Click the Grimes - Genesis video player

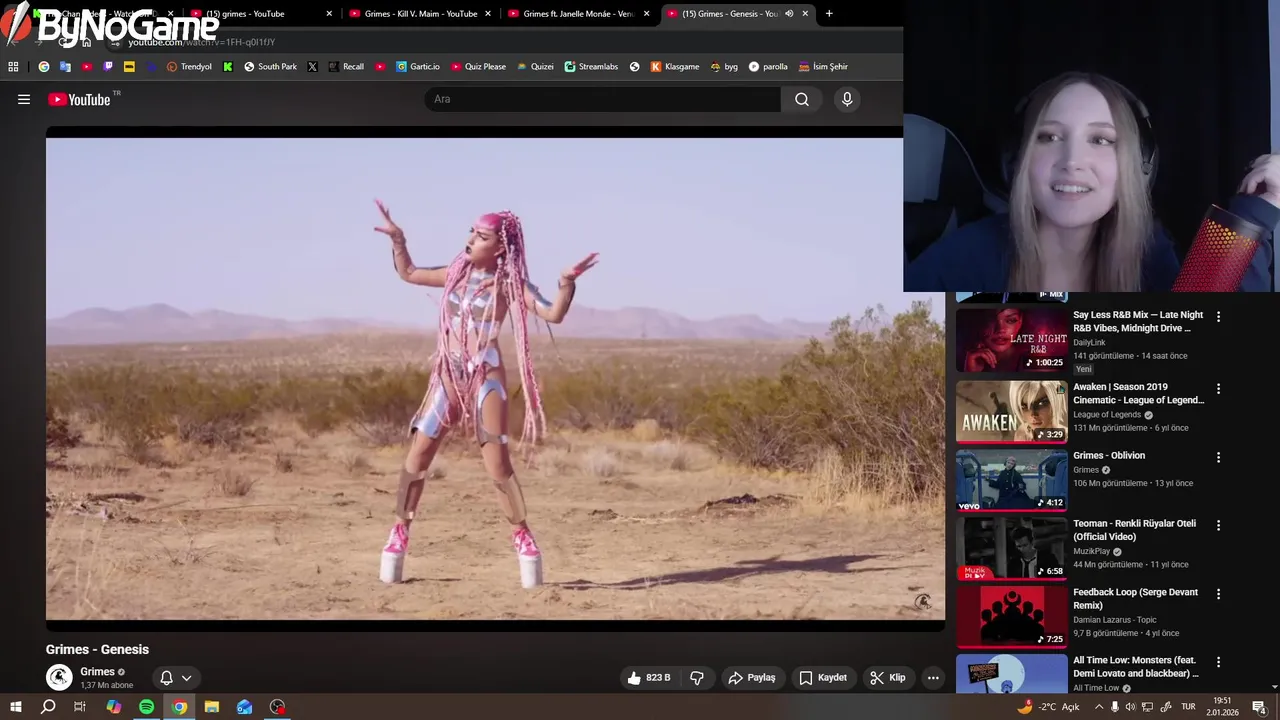(495, 379)
